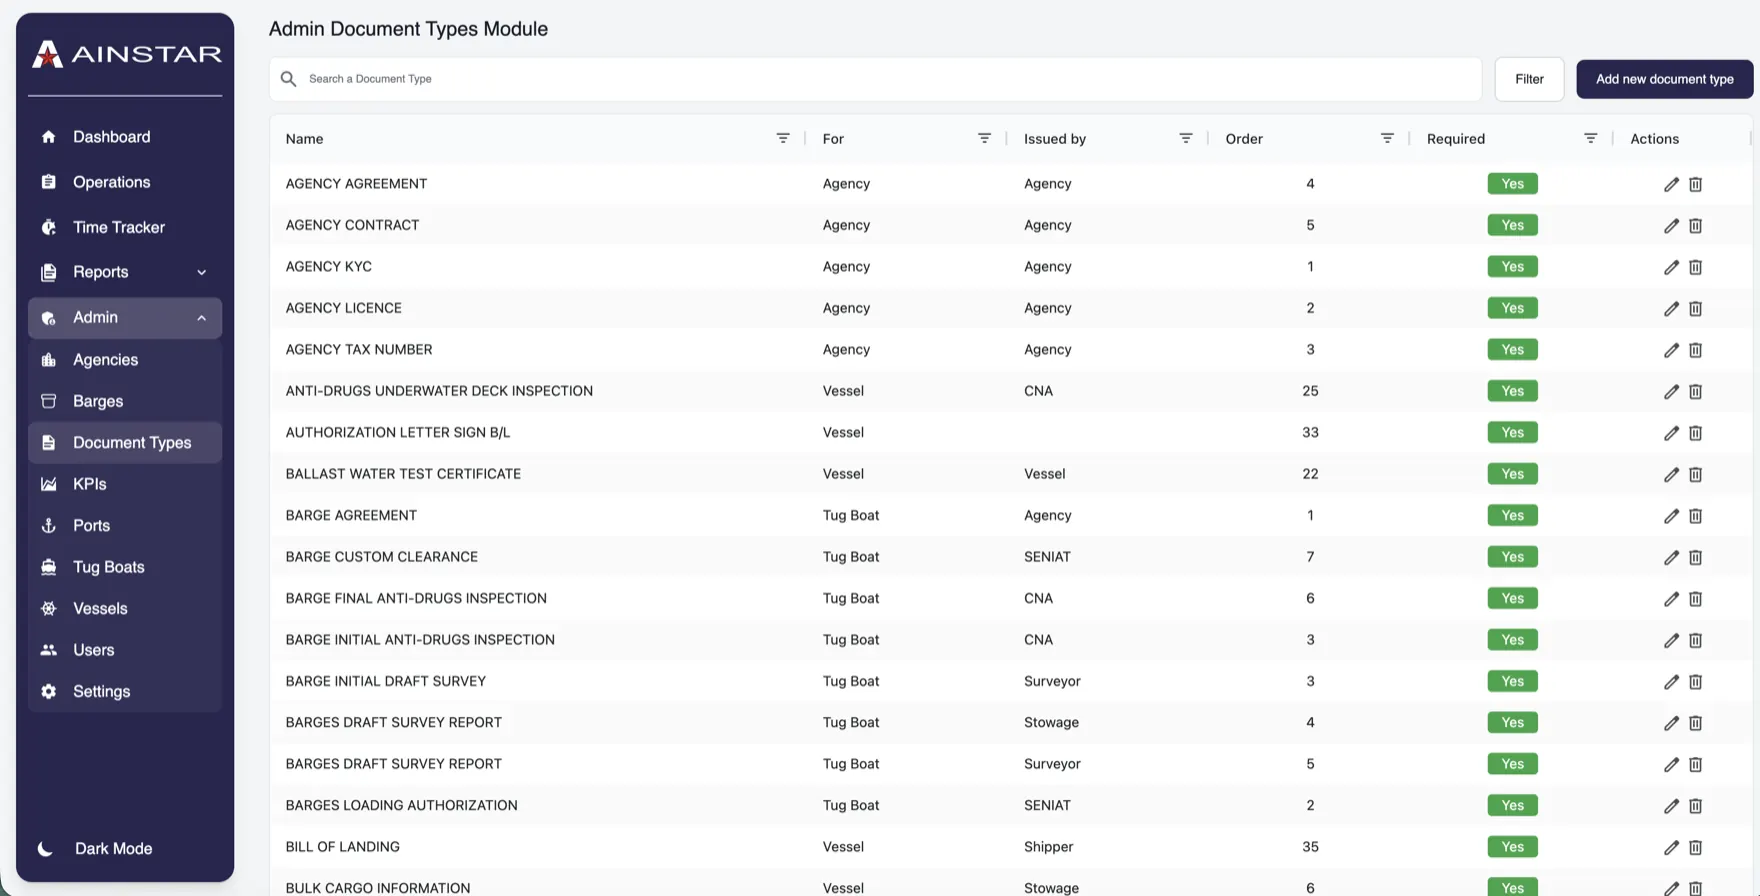The width and height of the screenshot is (1760, 896).
Task: Edit the AGENCY AGREEMENT row with pencil icon
Action: 1671,184
